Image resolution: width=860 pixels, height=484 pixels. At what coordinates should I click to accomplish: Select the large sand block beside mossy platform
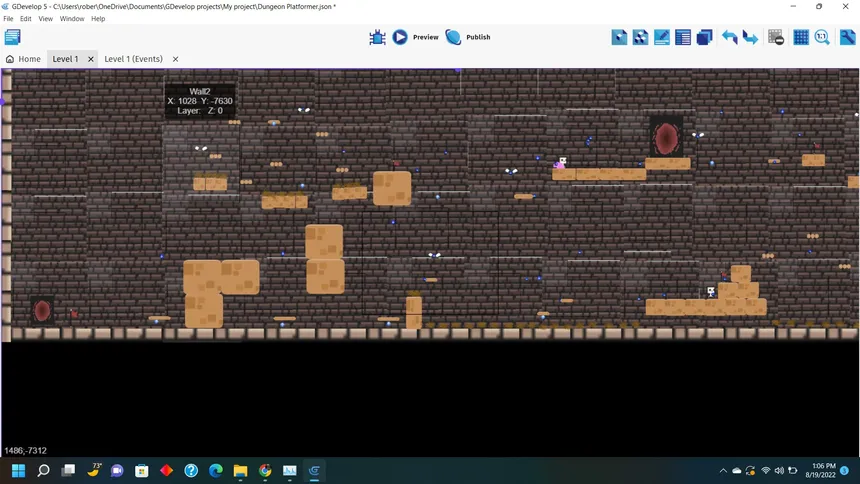pyautogui.click(x=392, y=188)
